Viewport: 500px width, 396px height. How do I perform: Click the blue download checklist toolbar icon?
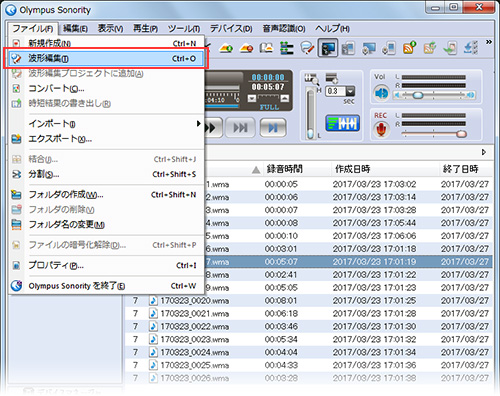(471, 48)
